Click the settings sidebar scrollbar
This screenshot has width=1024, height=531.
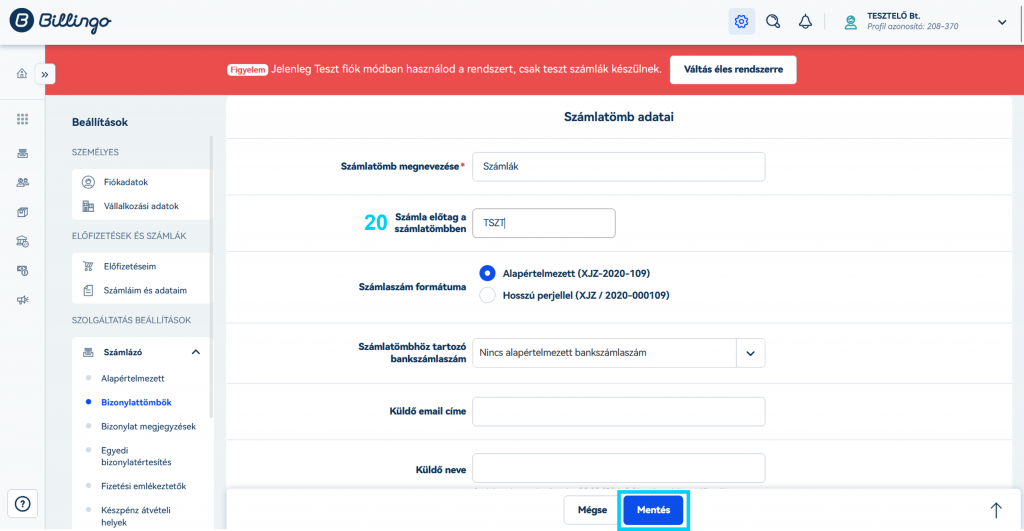211,277
